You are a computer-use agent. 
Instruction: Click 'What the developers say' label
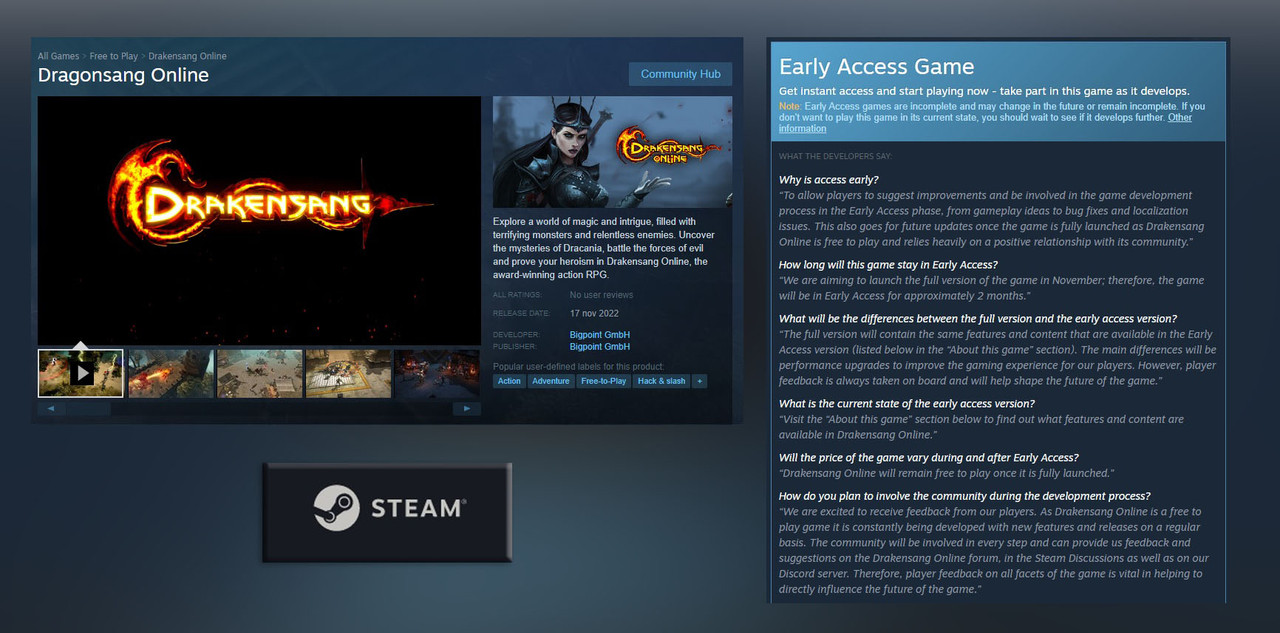pyautogui.click(x=835, y=156)
